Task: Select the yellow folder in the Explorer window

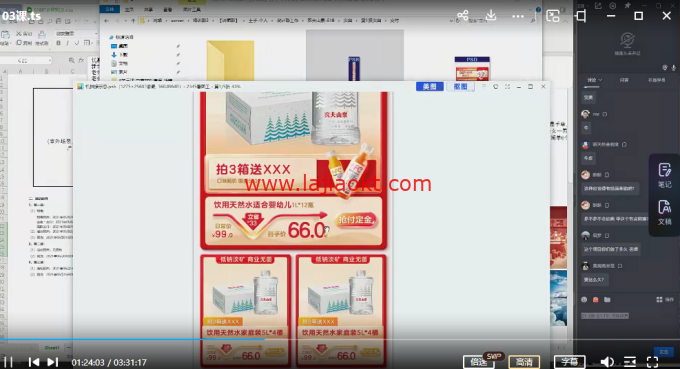Action: point(230,61)
